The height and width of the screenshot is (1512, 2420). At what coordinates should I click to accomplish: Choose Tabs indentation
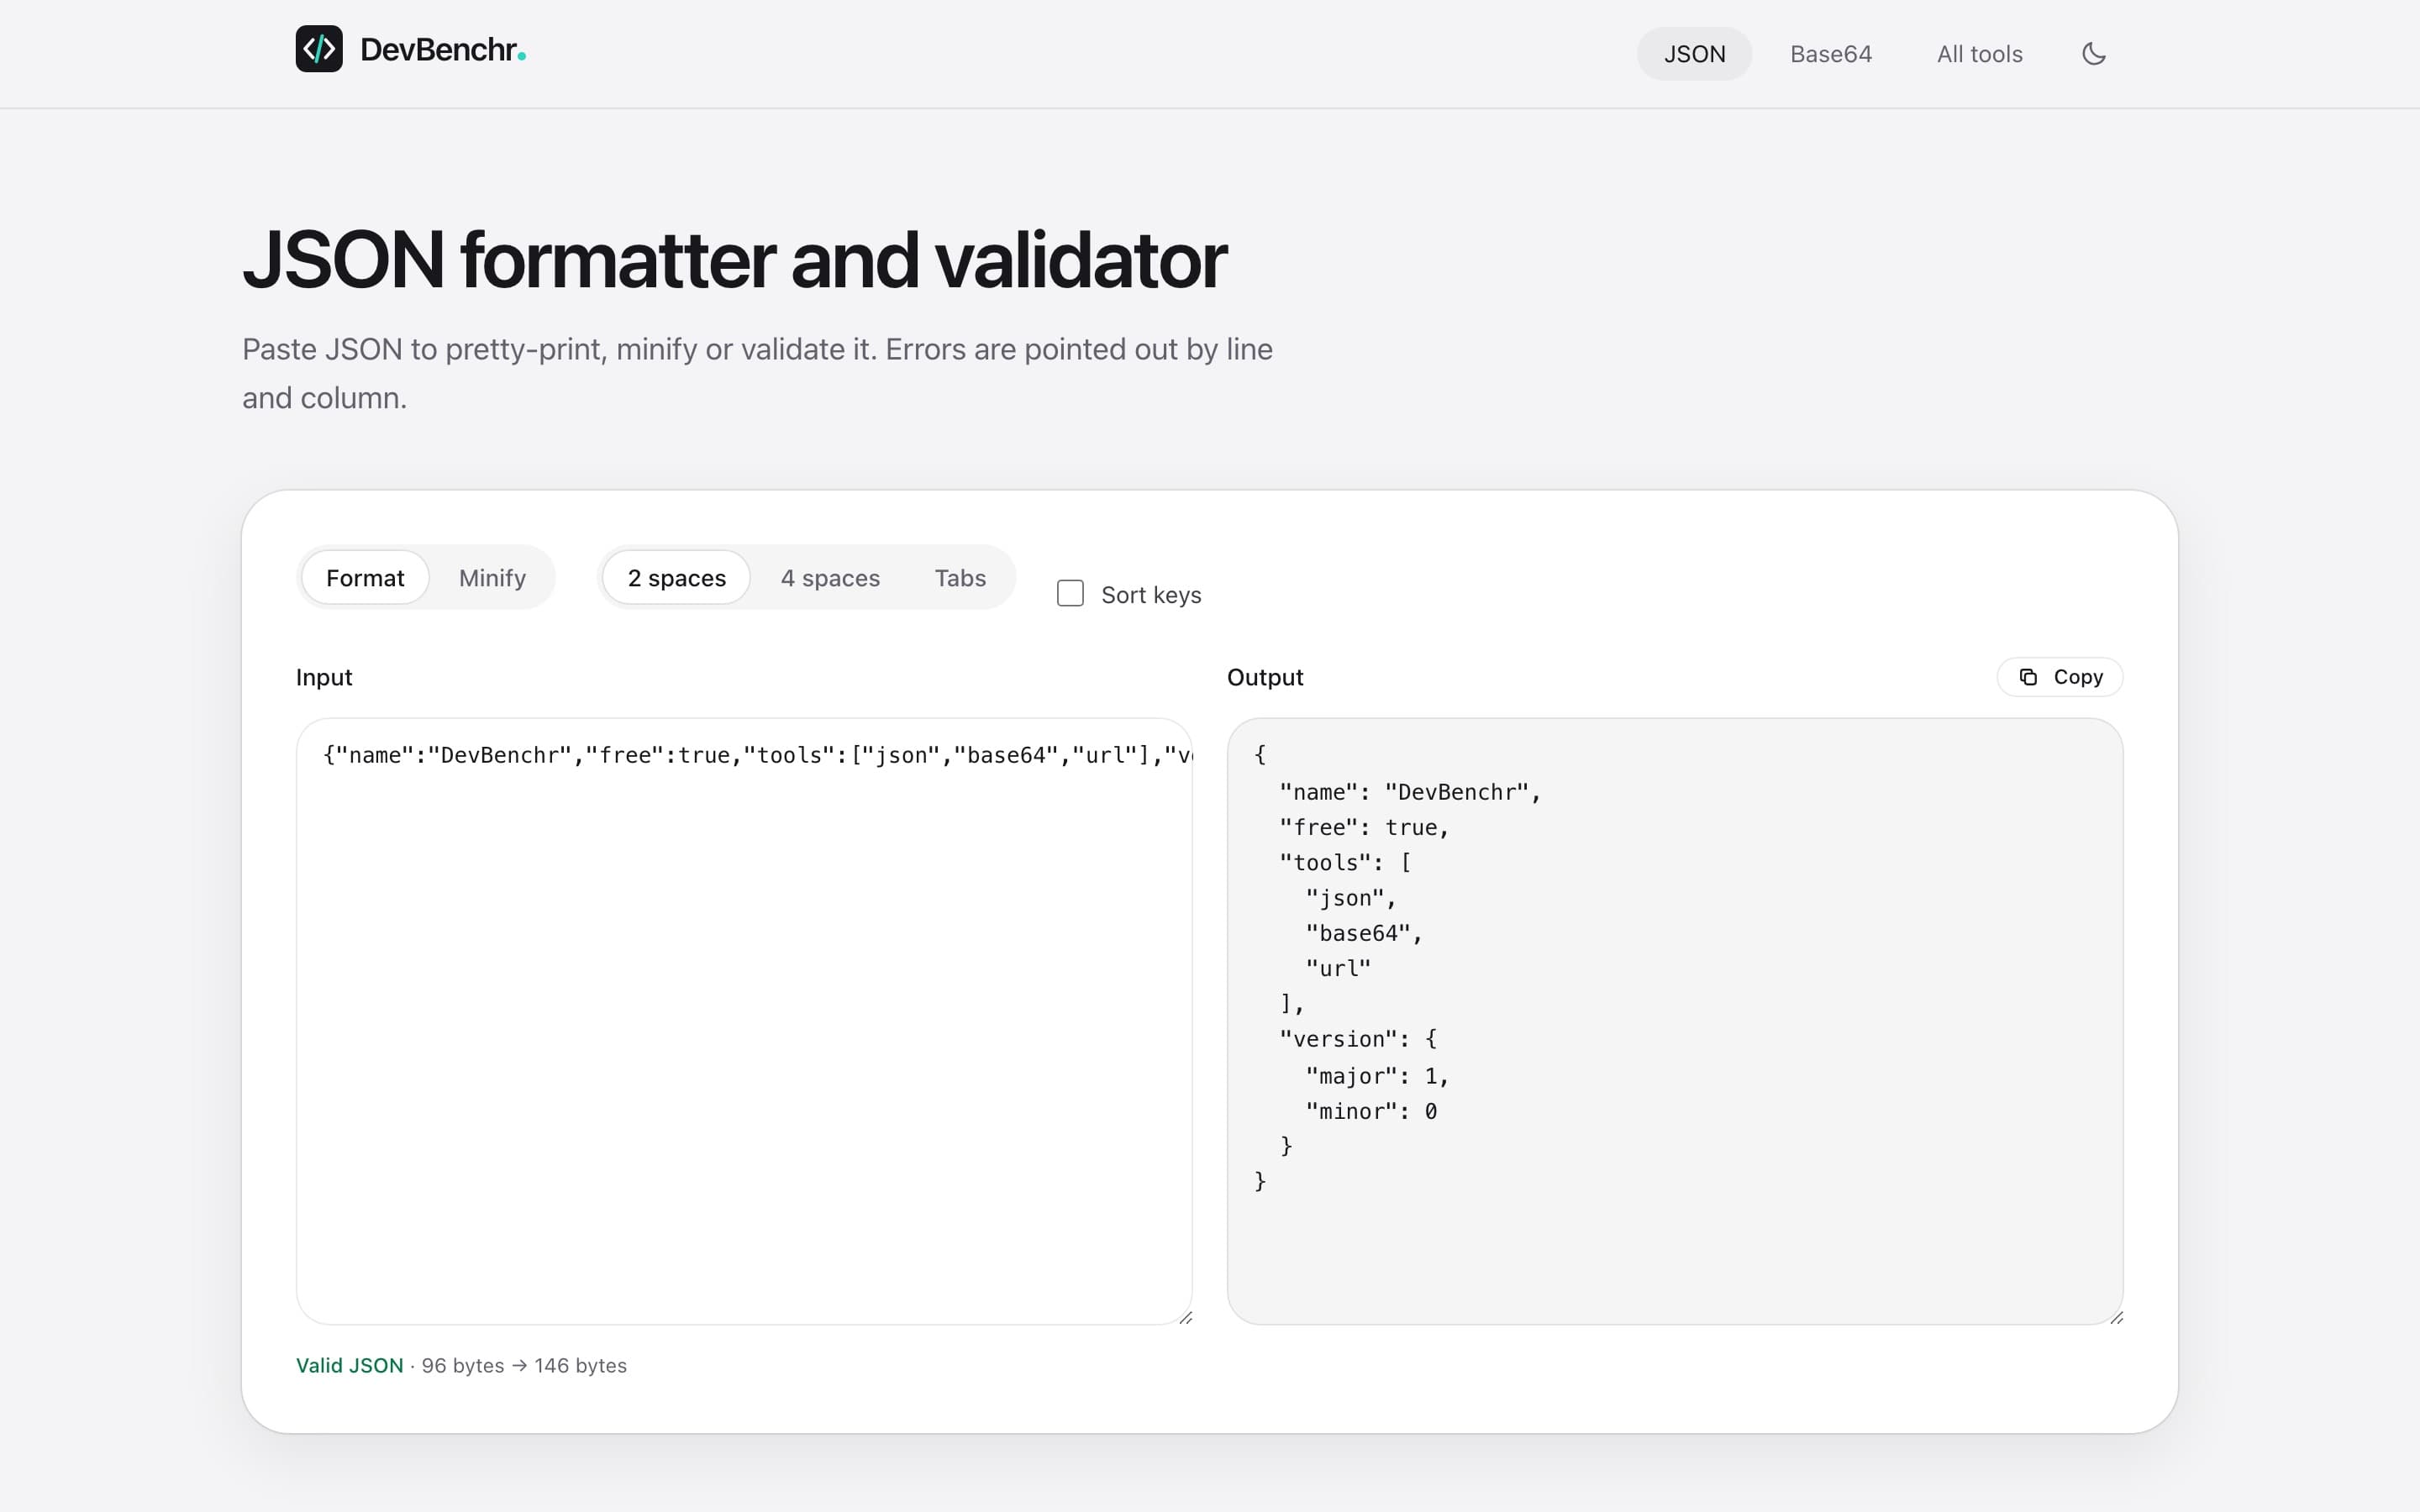tap(960, 578)
